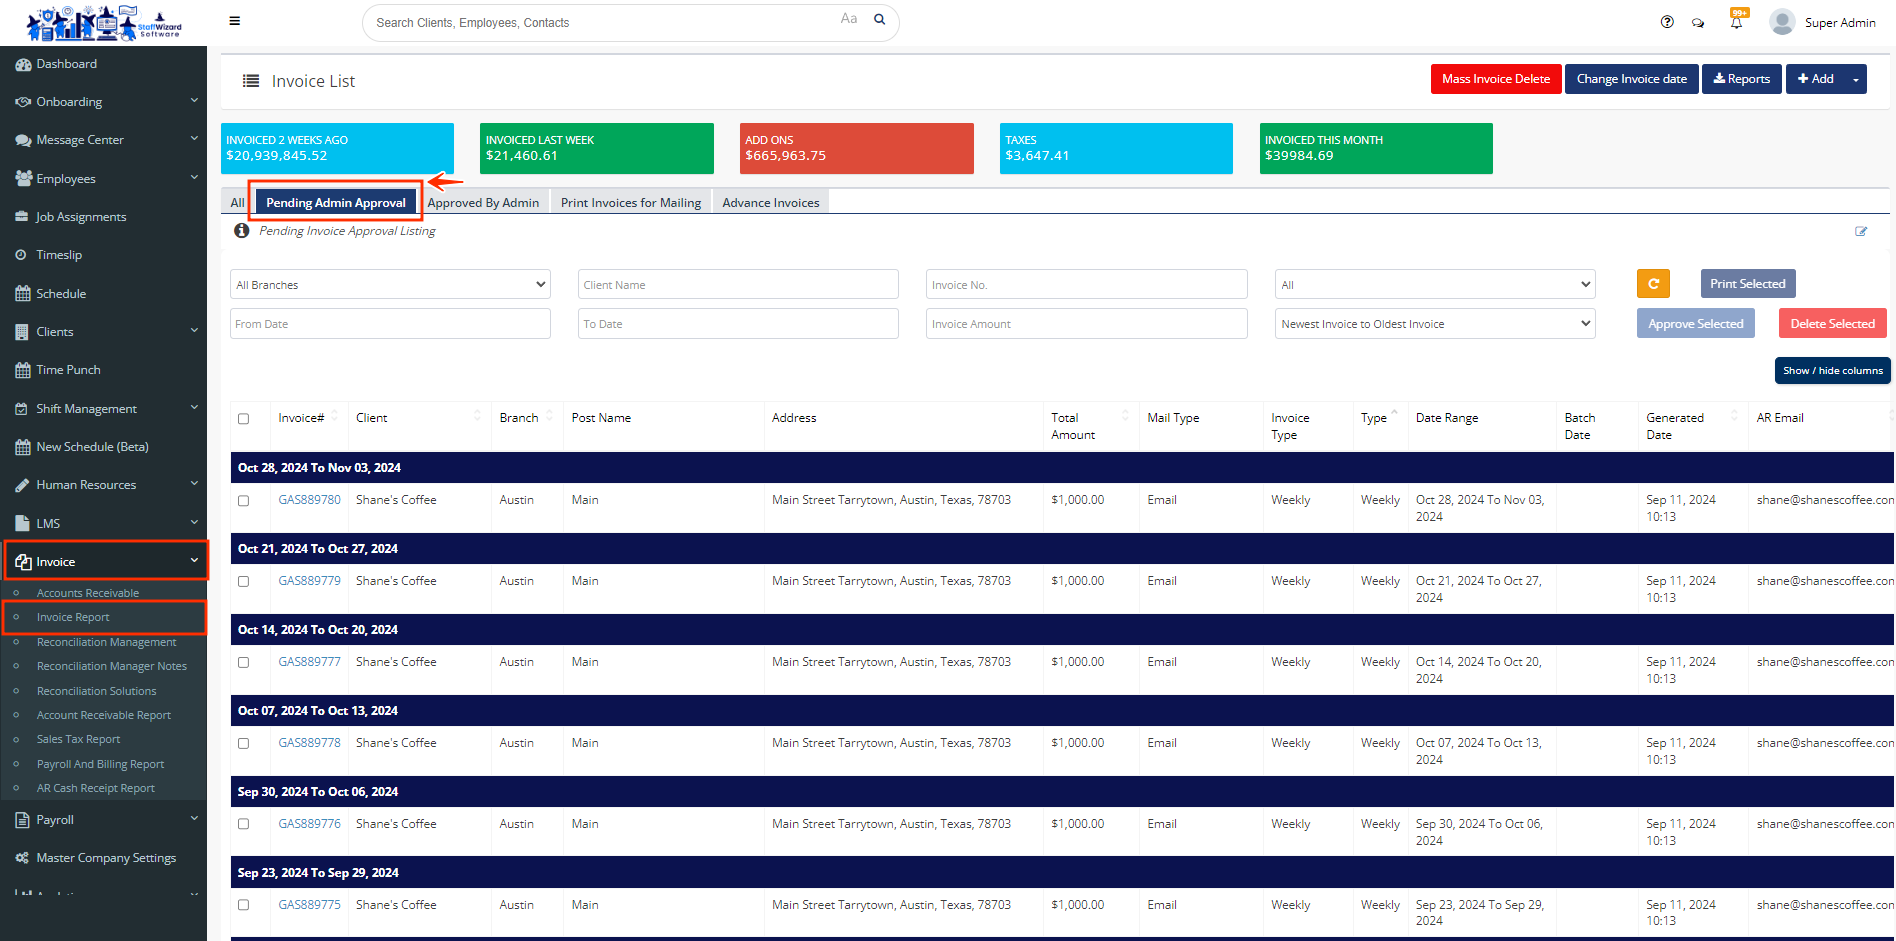Click the StaffWizard logo
Screen dimensions: 1896x941
103,22
